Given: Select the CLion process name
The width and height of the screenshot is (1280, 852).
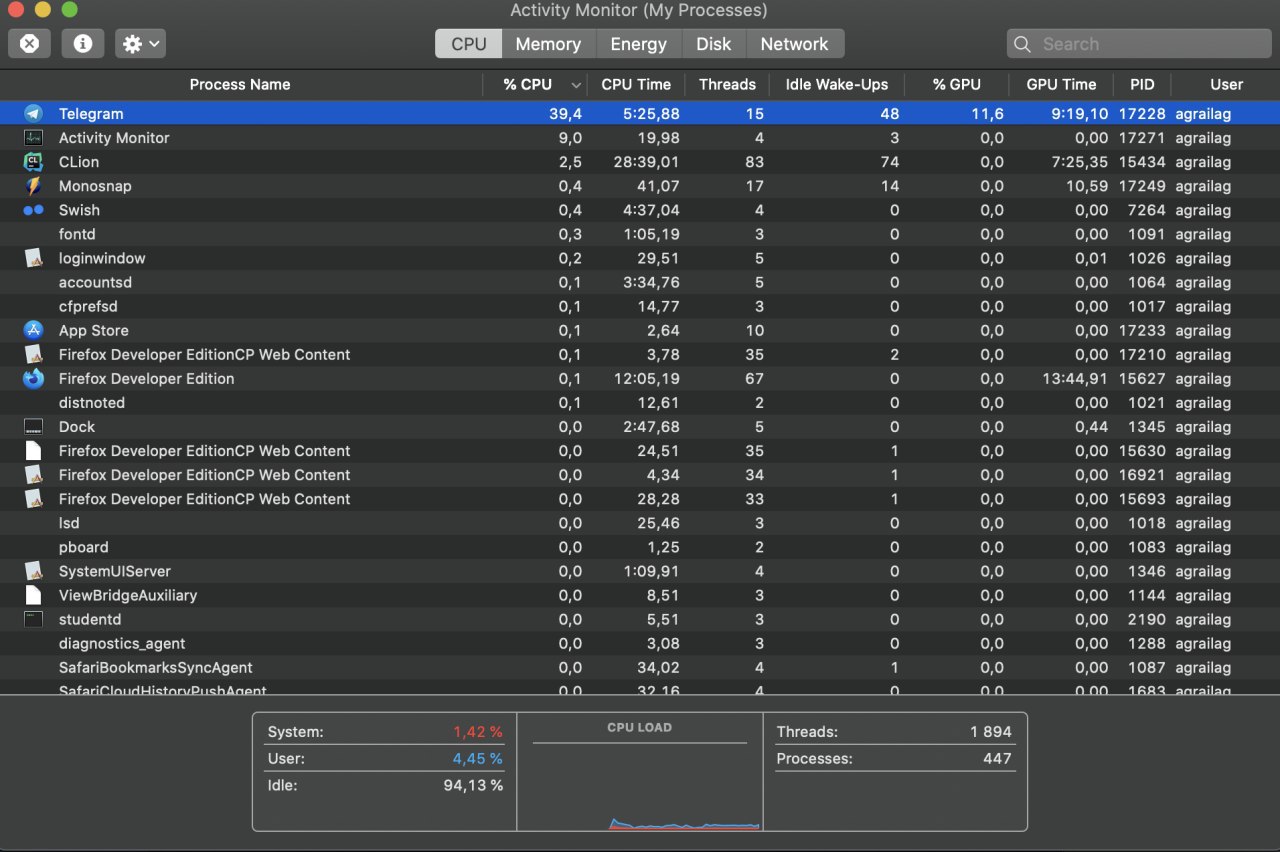Looking at the screenshot, I should (x=79, y=162).
